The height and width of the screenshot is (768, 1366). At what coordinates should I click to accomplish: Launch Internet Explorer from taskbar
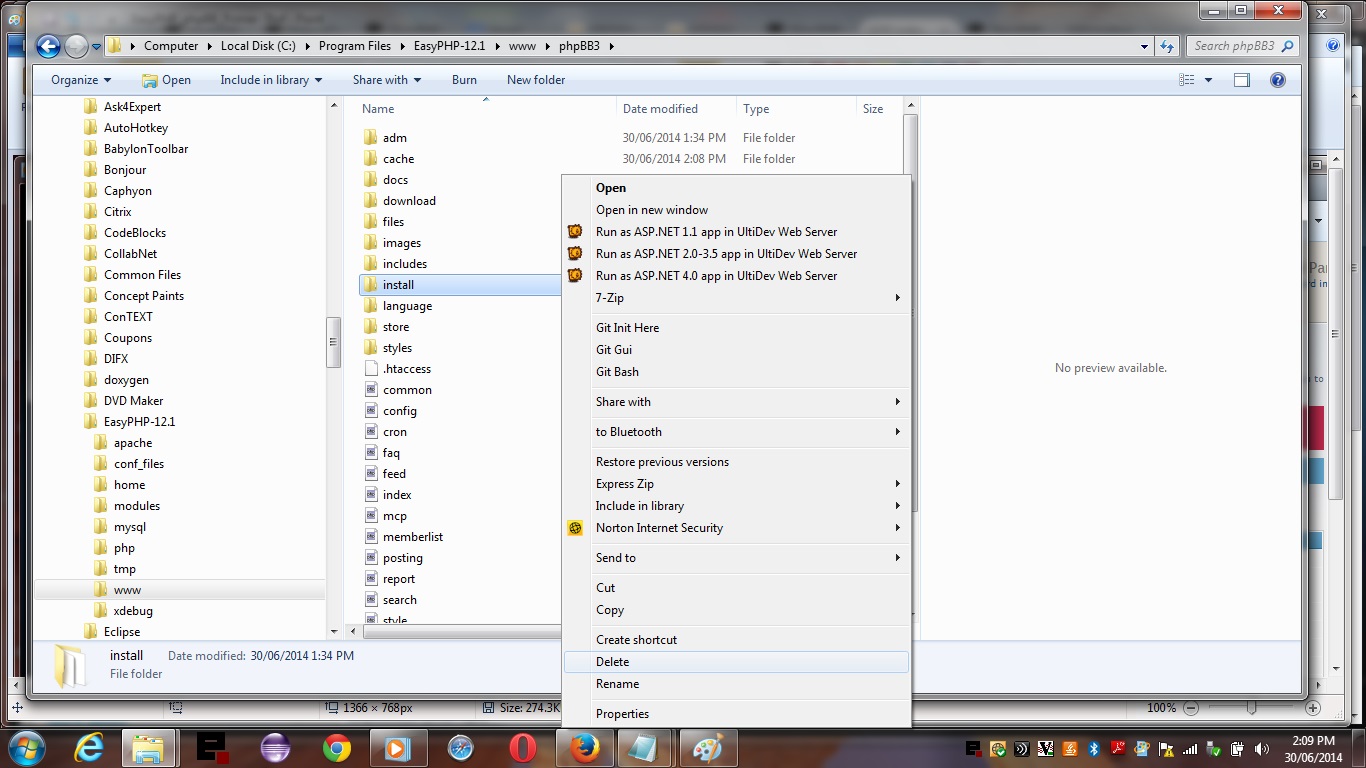click(x=89, y=748)
